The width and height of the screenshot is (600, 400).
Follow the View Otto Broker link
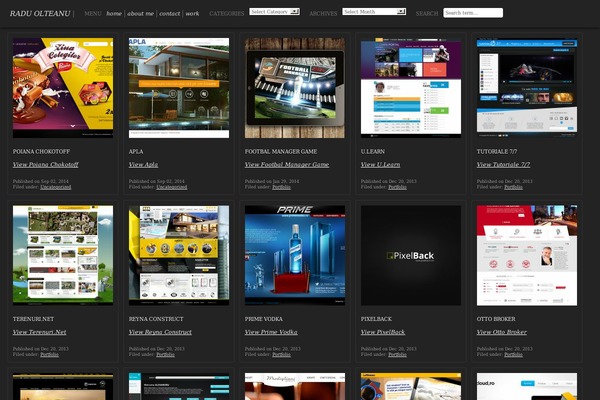[502, 332]
